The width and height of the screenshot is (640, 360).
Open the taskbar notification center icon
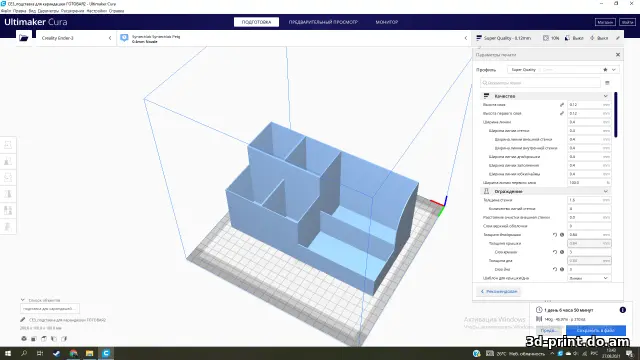click(630, 353)
